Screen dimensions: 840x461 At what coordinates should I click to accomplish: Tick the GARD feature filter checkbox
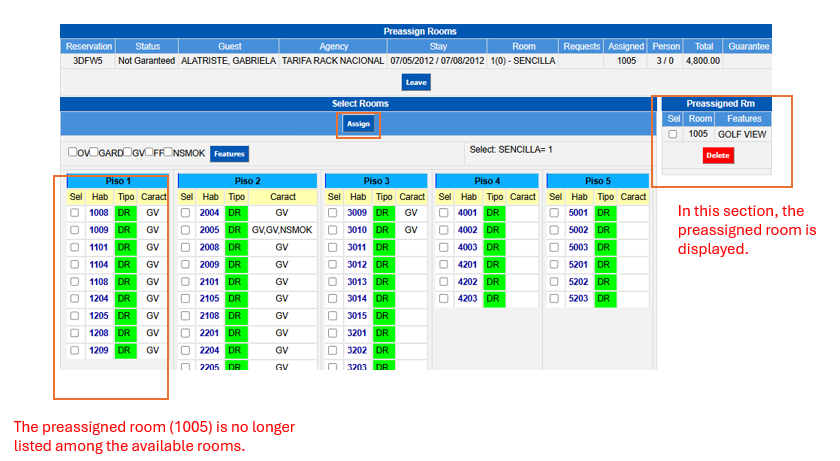93,153
